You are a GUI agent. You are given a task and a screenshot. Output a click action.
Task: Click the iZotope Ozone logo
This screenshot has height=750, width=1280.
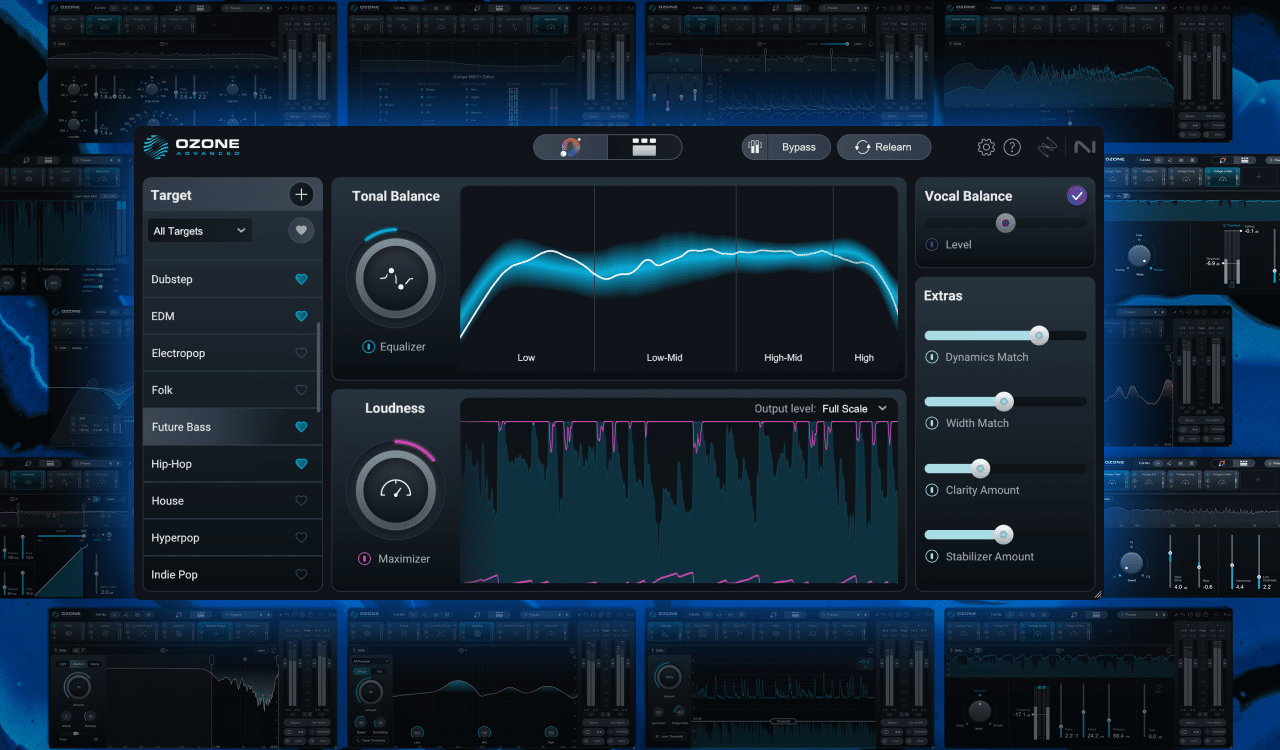(x=191, y=146)
